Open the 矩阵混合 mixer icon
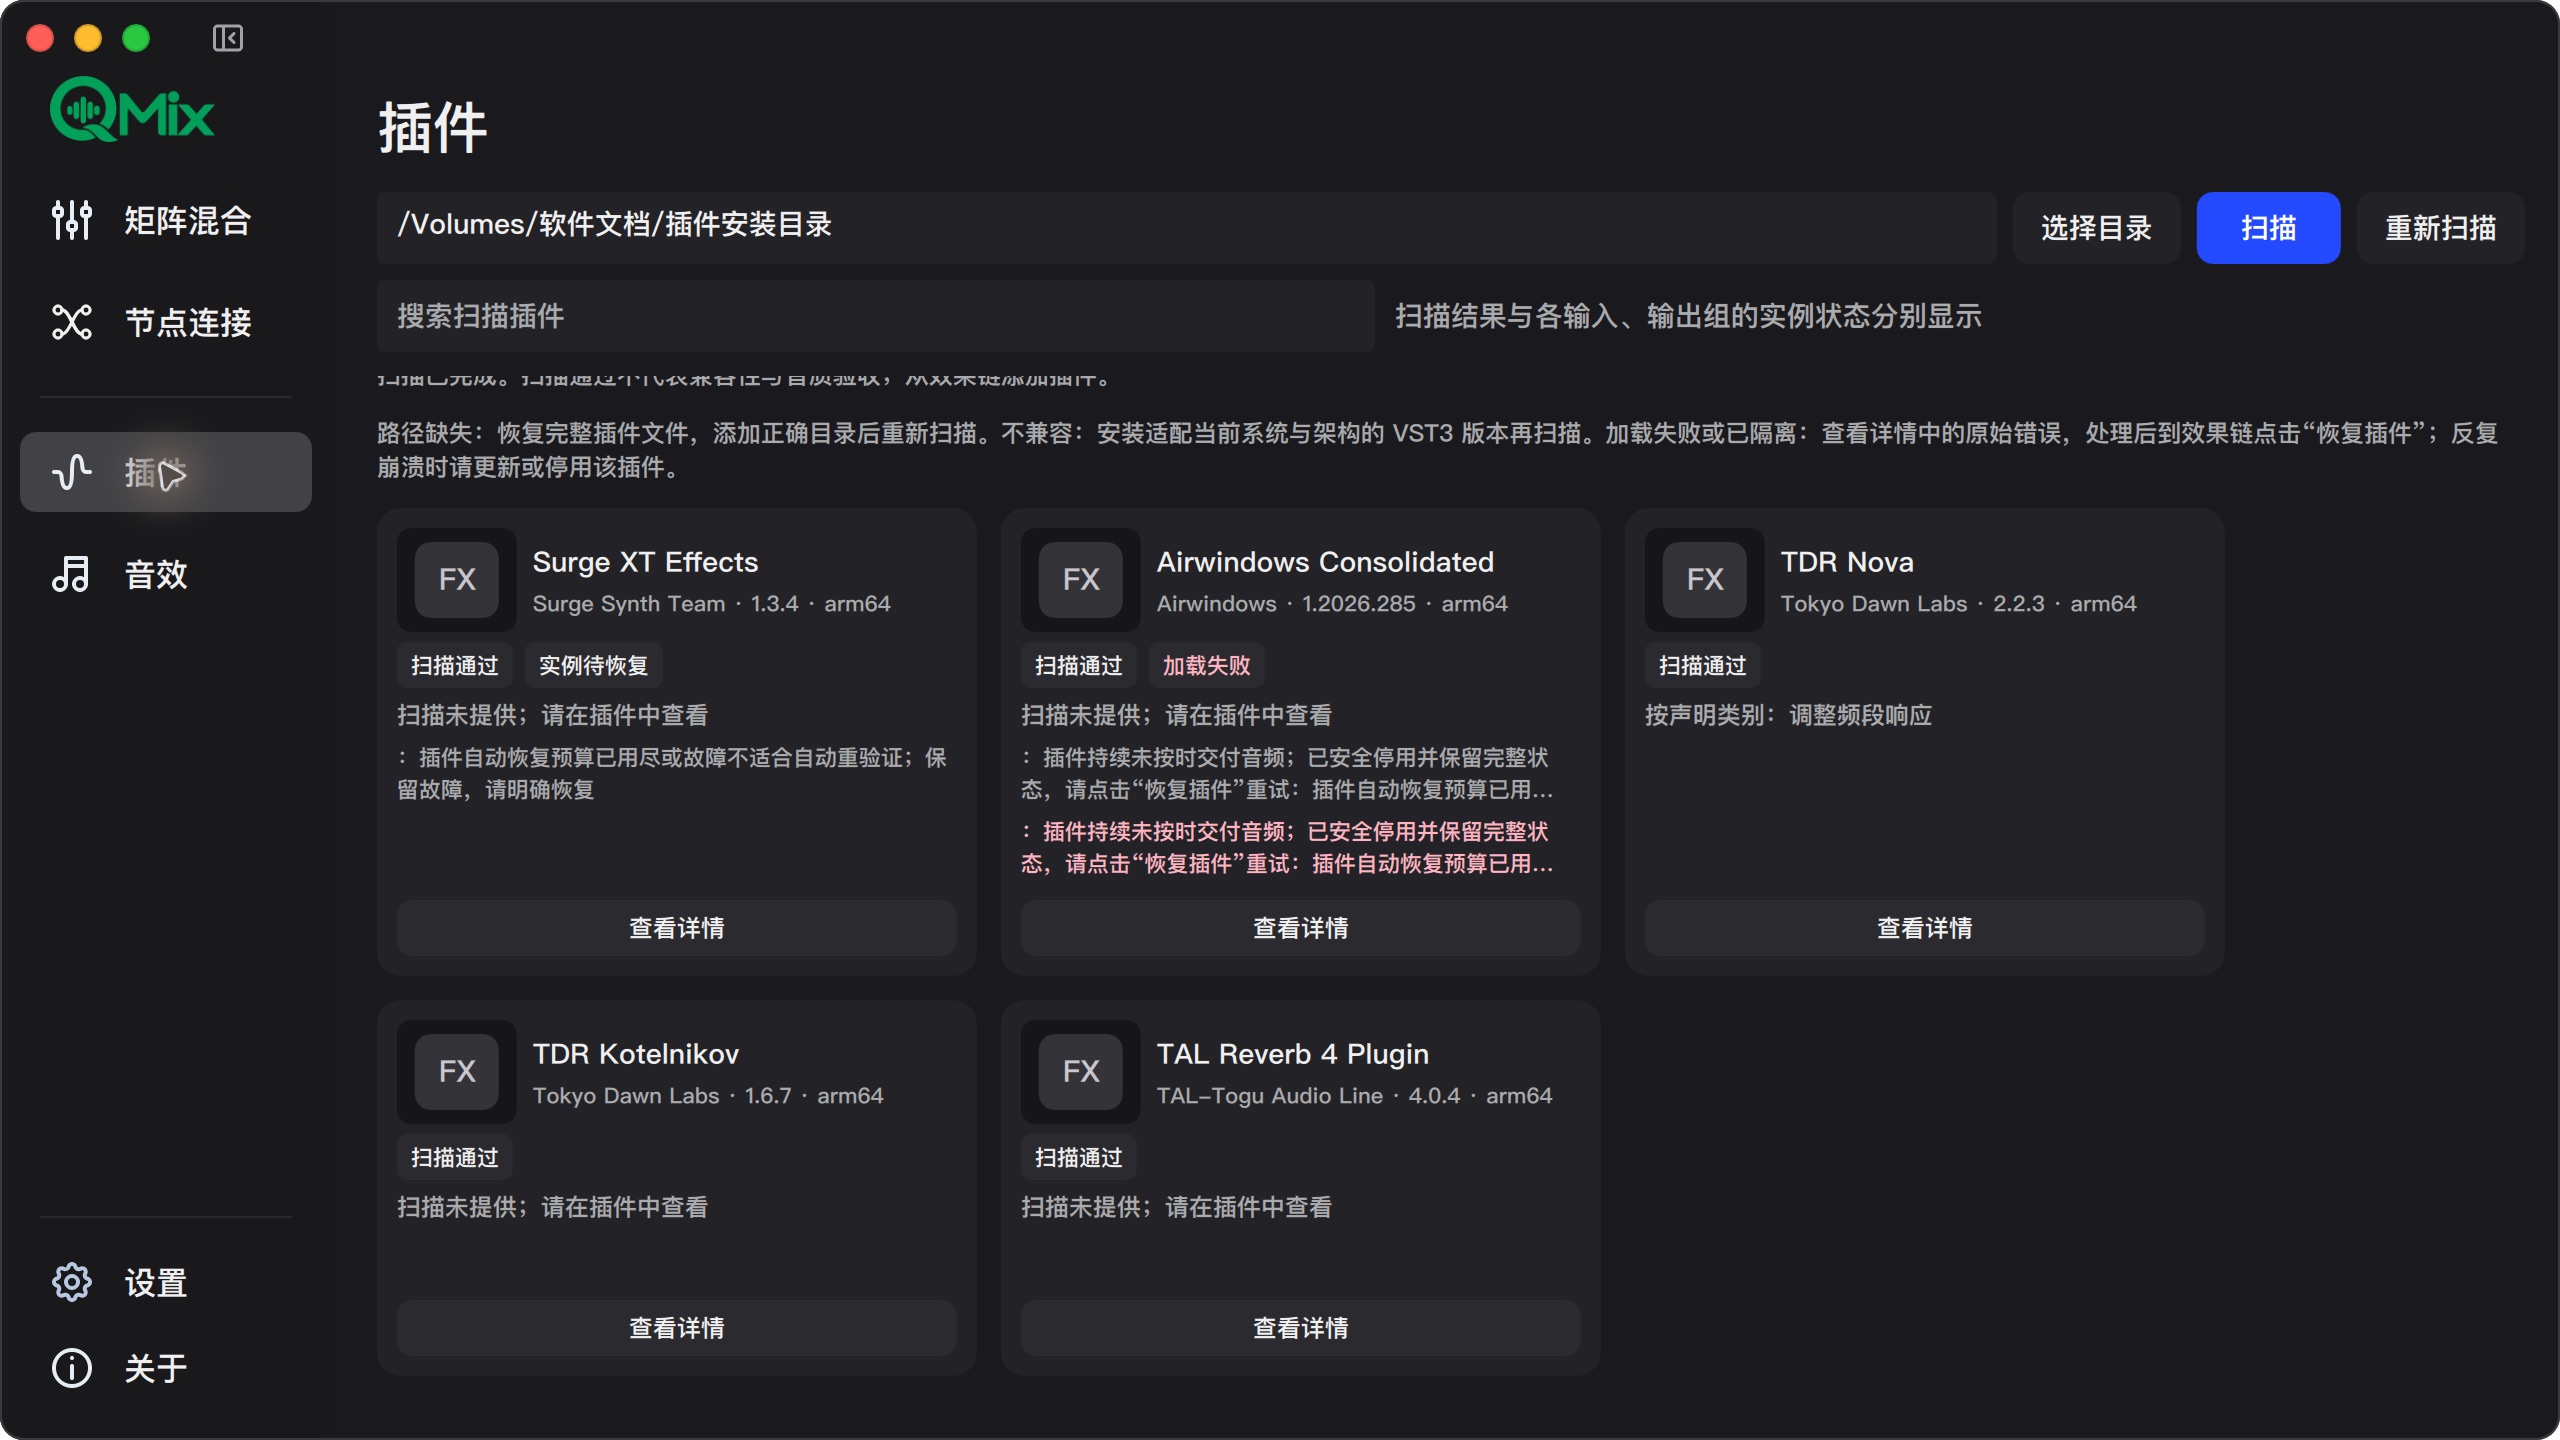 pyautogui.click(x=72, y=220)
